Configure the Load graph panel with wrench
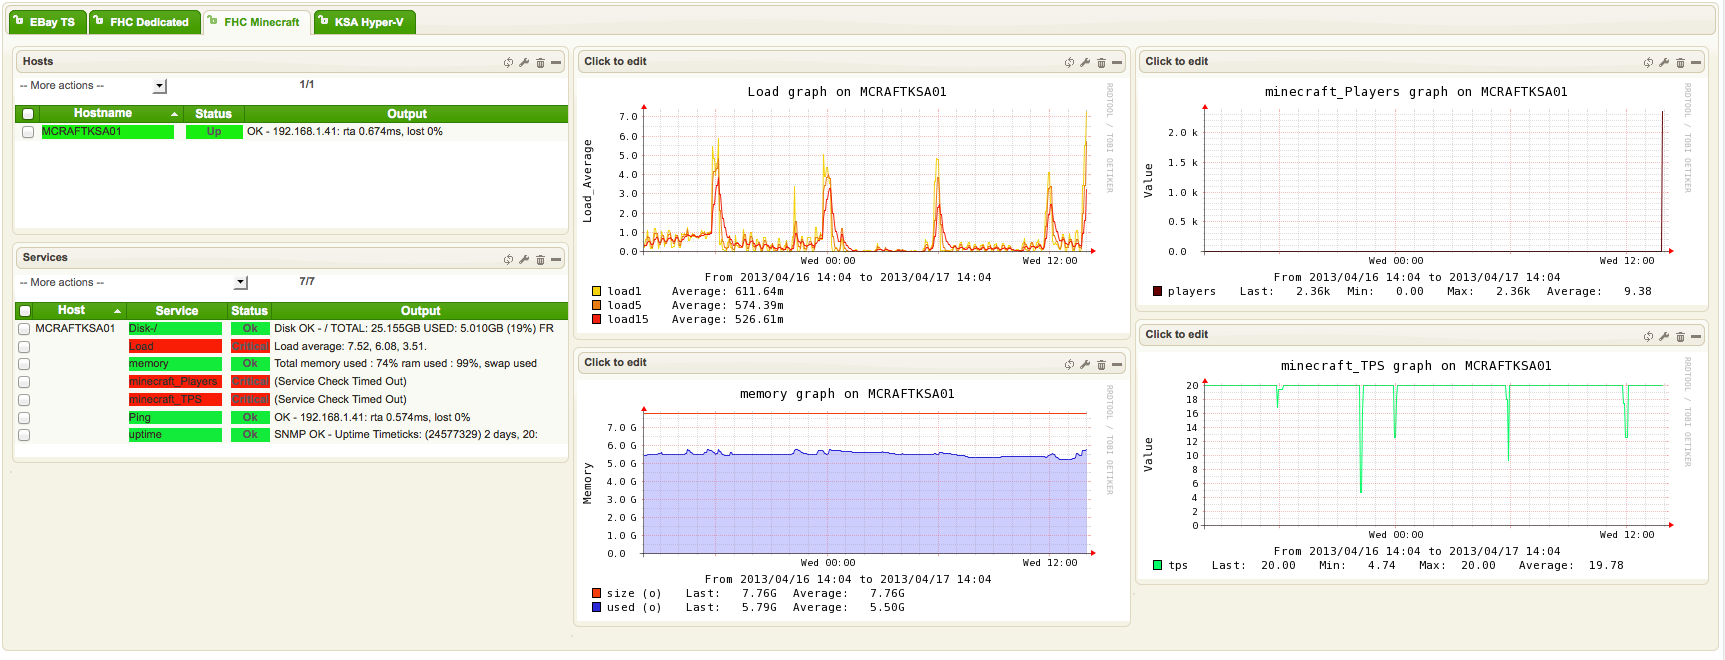Viewport: 1725px width, 660px height. click(x=1085, y=62)
